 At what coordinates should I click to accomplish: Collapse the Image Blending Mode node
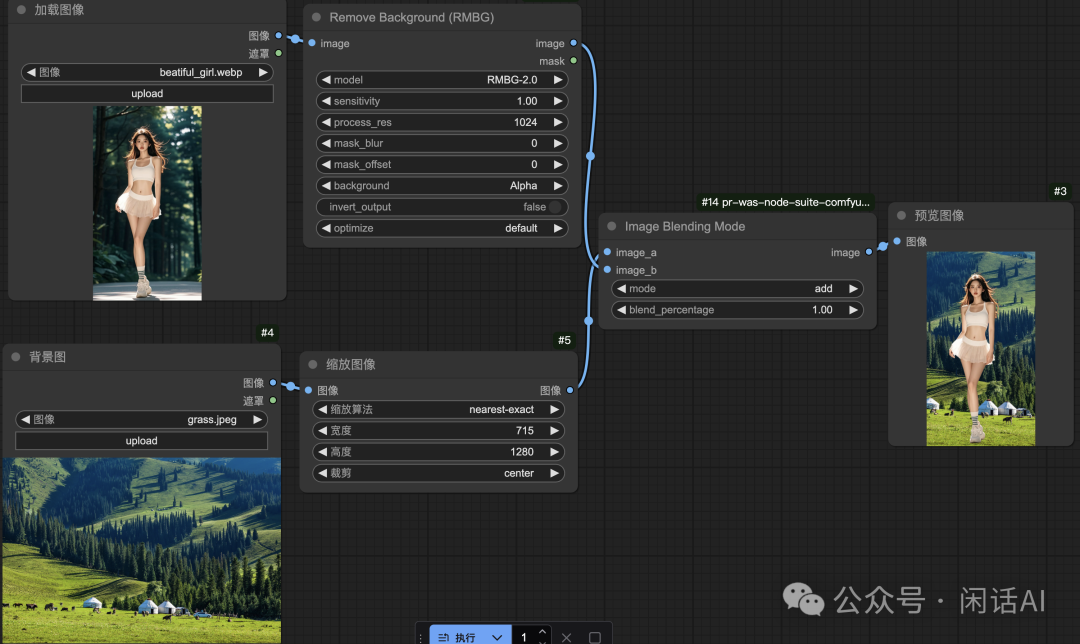[612, 227]
